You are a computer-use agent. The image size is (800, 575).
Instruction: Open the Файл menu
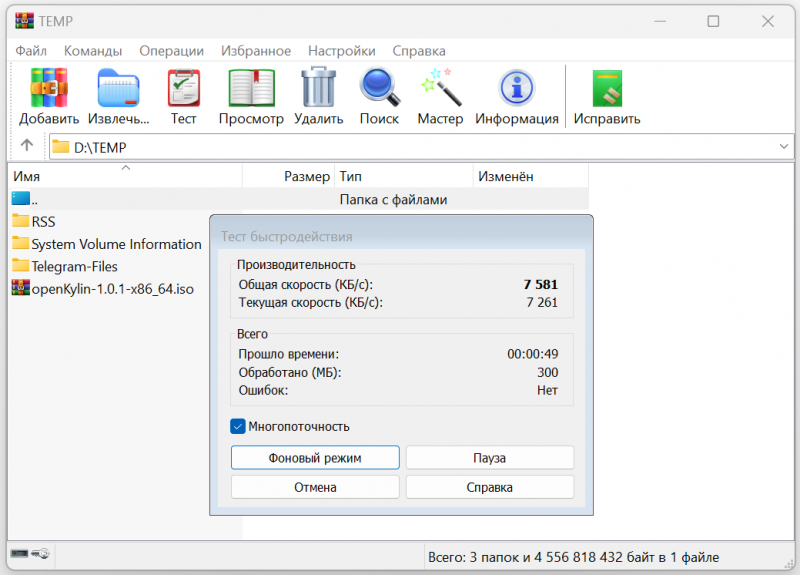31,51
